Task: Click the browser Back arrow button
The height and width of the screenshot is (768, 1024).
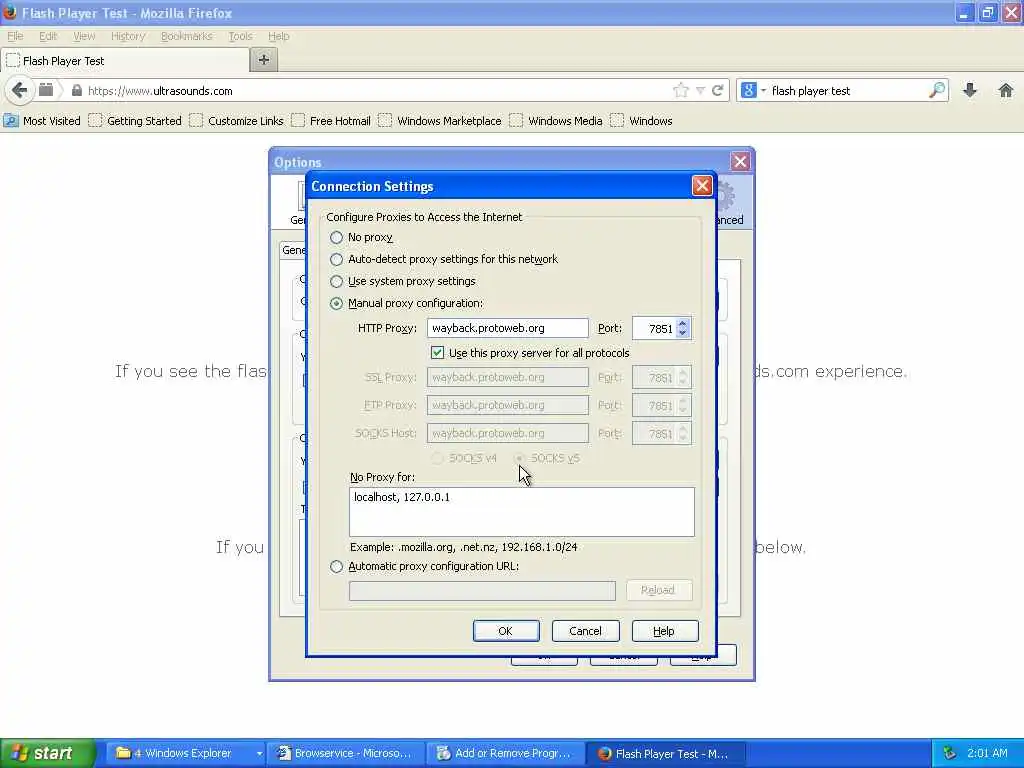Action: (20, 90)
